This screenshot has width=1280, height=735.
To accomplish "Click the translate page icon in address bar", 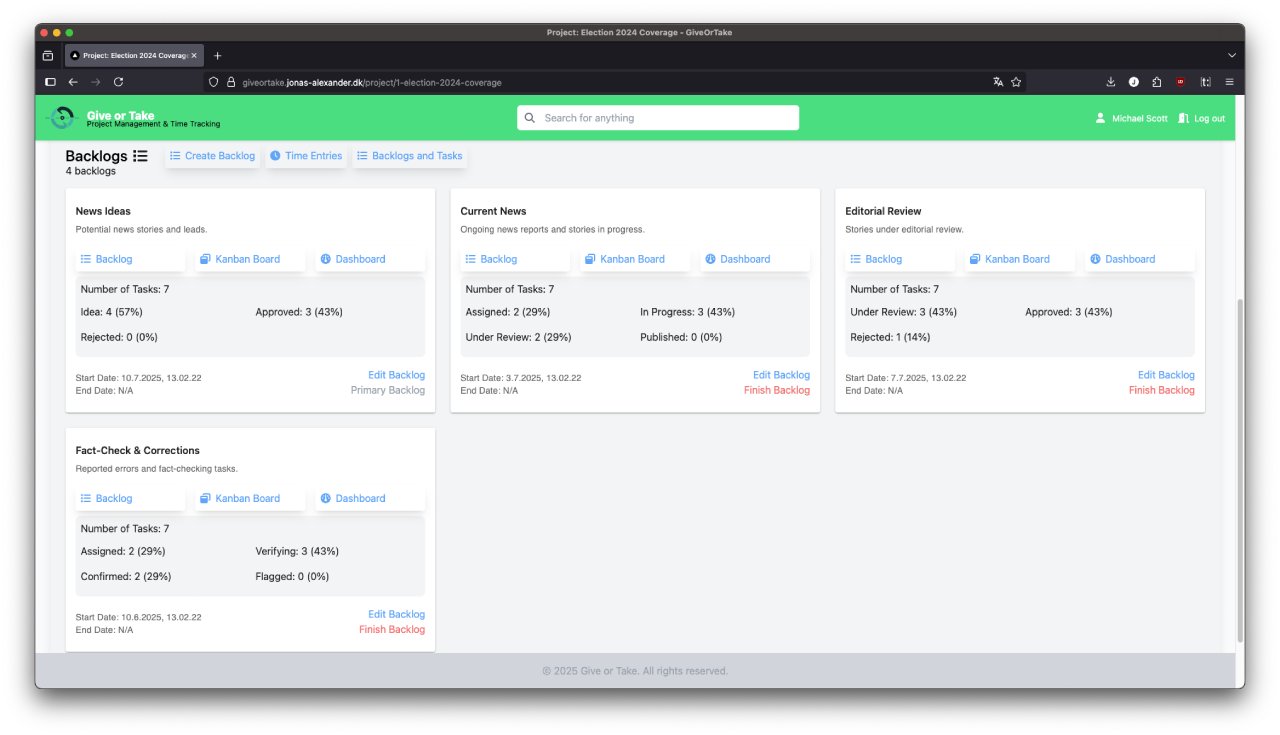I will pyautogui.click(x=998, y=82).
